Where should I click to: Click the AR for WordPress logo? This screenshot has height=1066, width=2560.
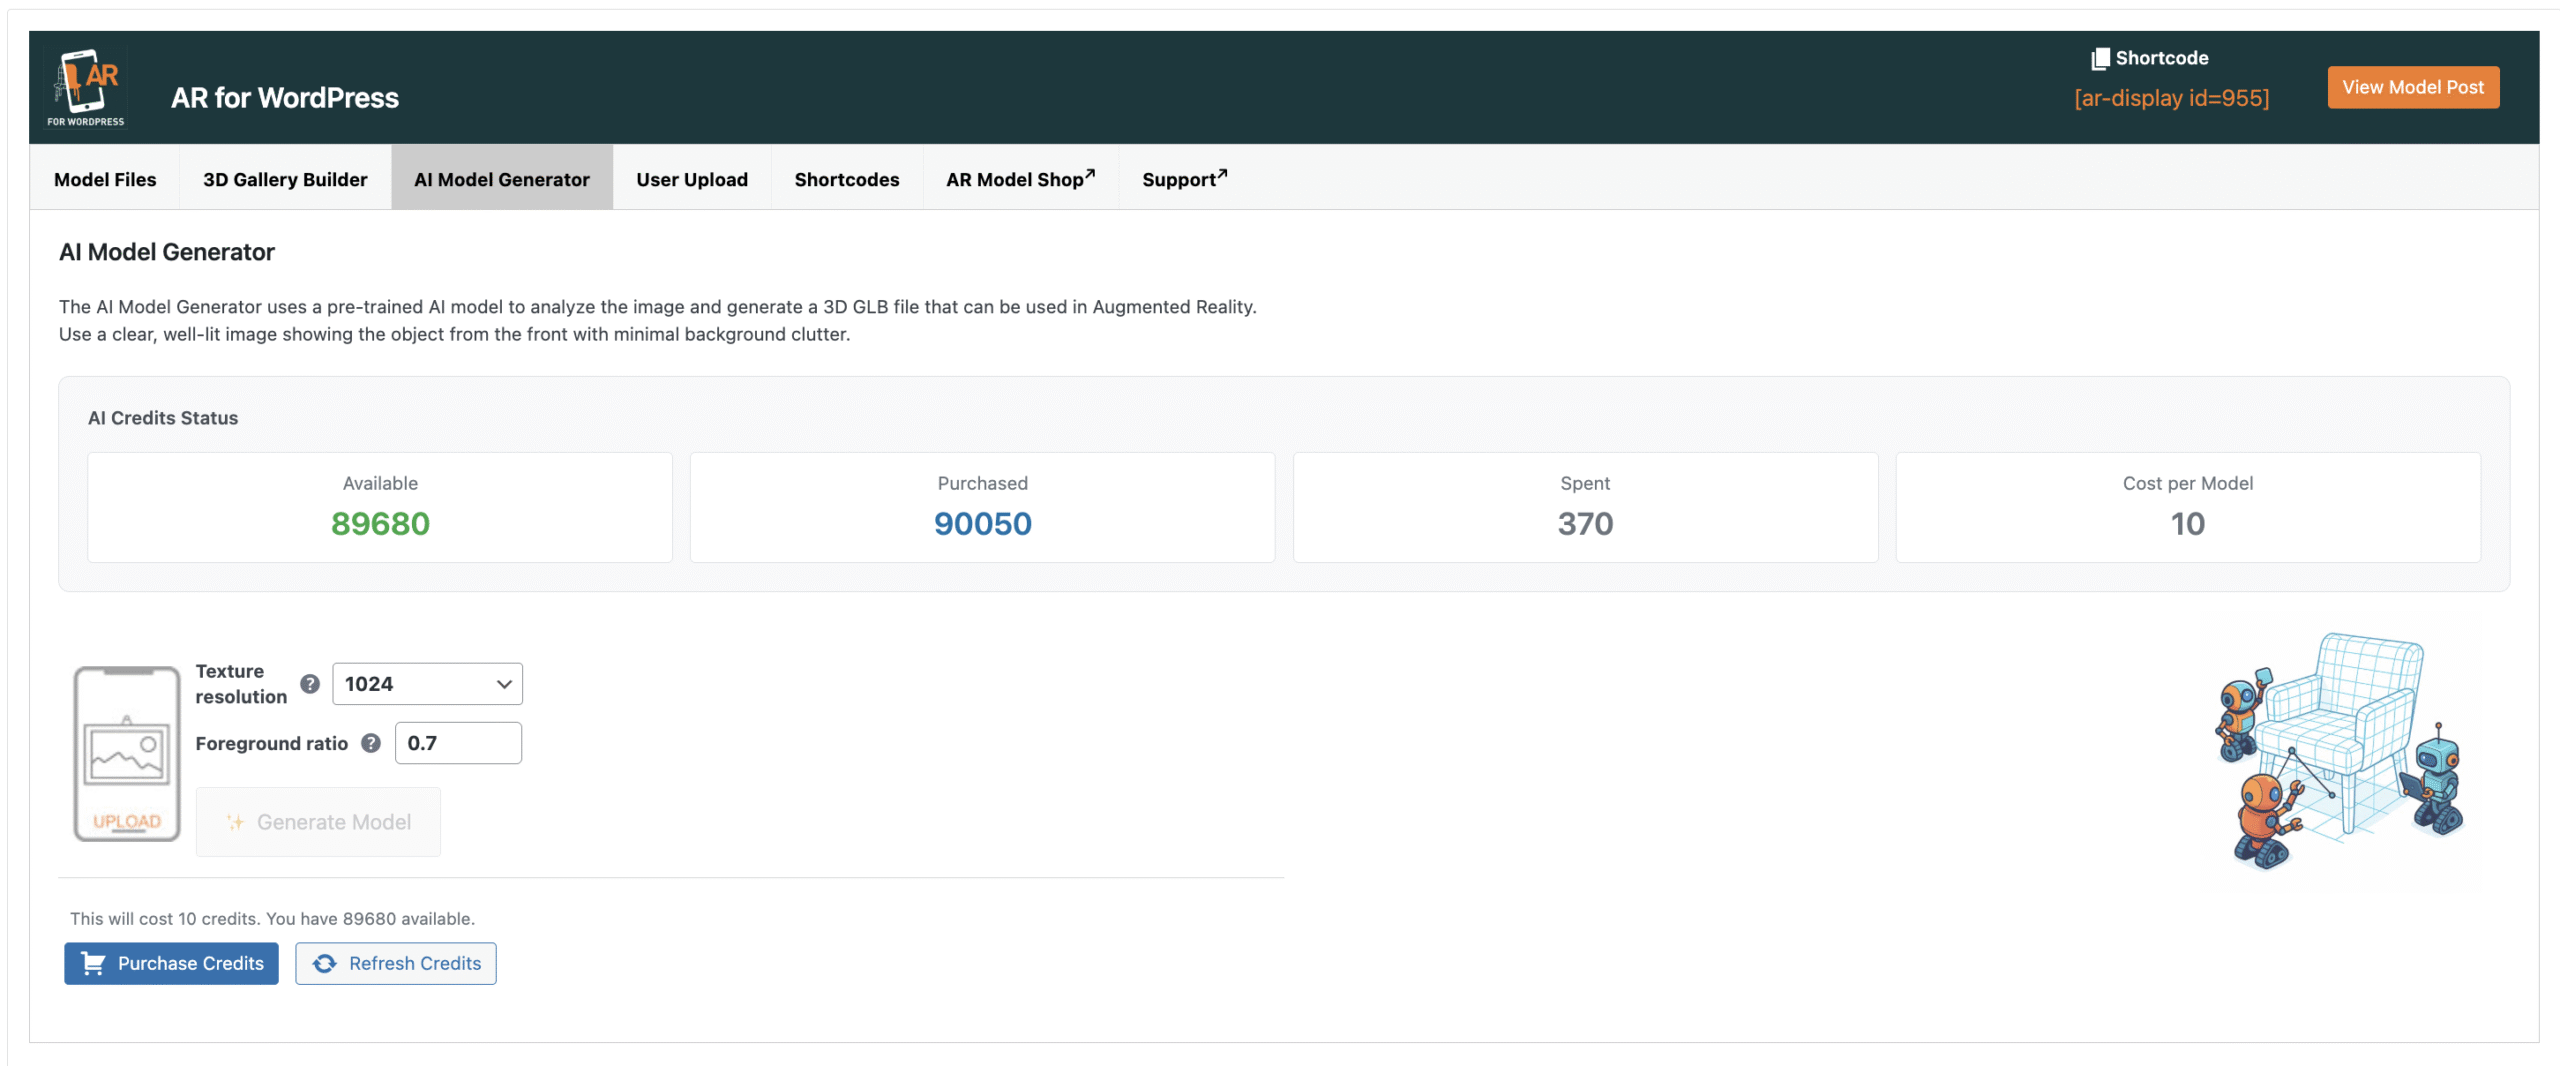(86, 88)
